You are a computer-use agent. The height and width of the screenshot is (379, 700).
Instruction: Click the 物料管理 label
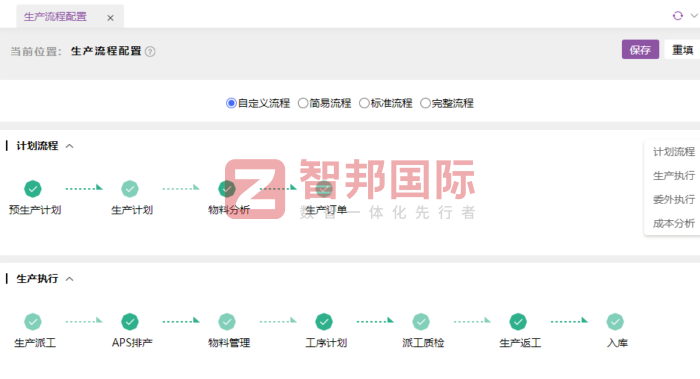pos(229,343)
